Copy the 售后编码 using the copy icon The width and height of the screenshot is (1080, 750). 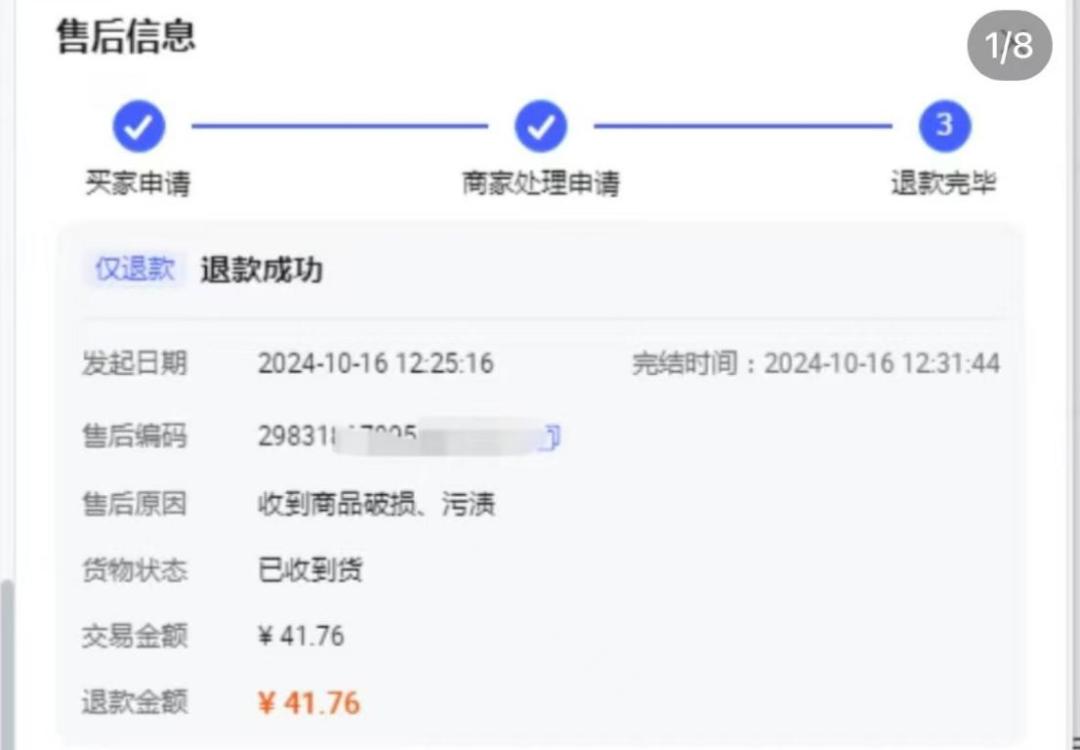(x=551, y=437)
